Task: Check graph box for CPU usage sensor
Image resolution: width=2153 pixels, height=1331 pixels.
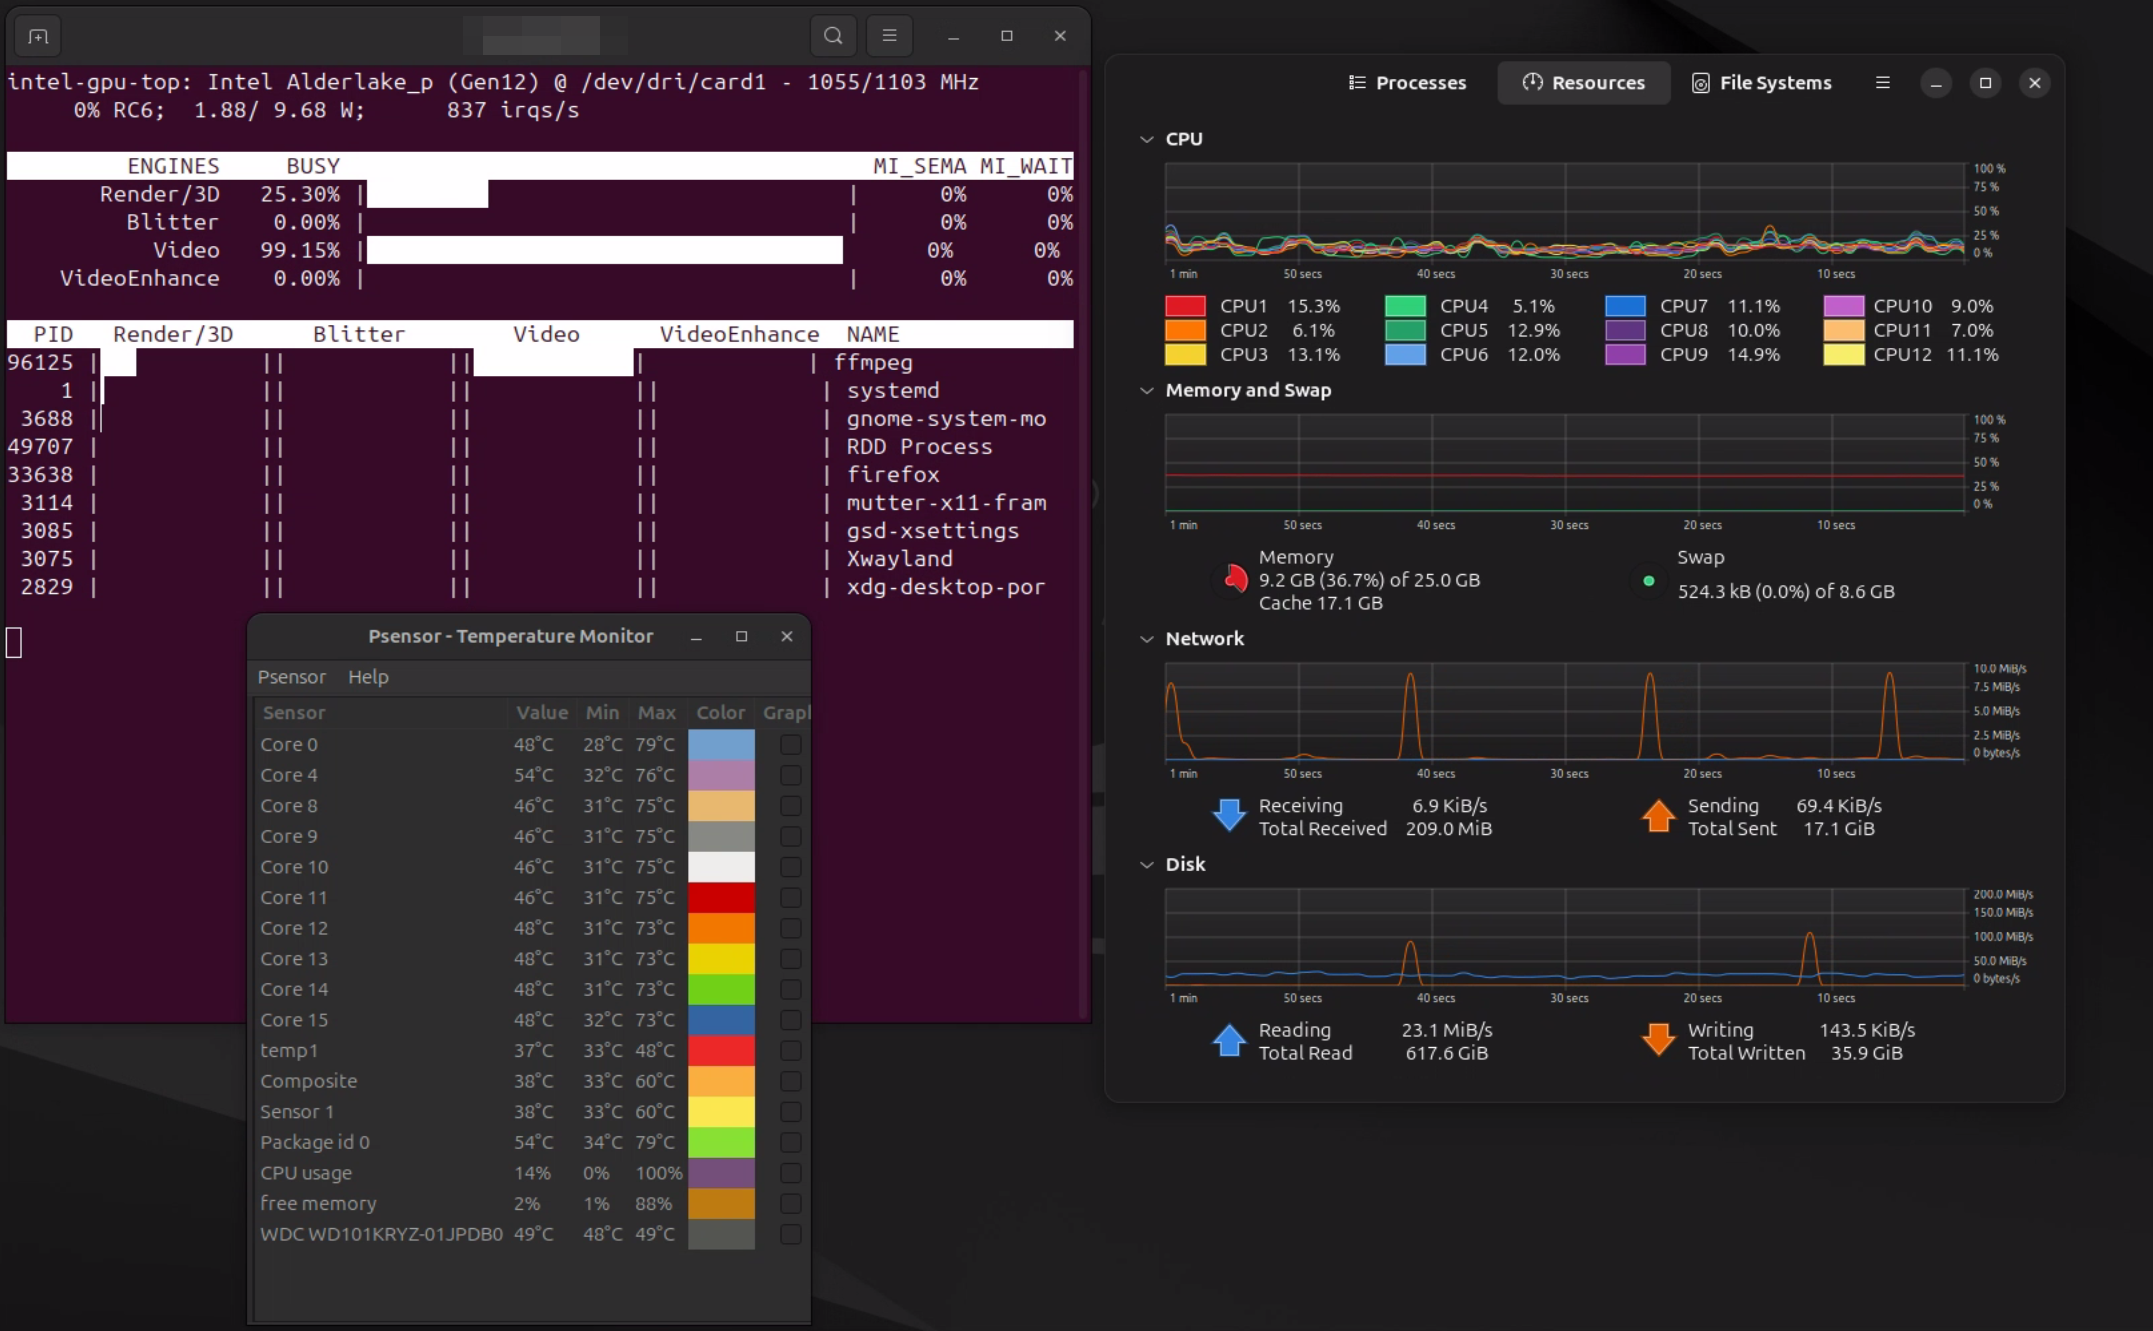Action: pyautogui.click(x=790, y=1173)
